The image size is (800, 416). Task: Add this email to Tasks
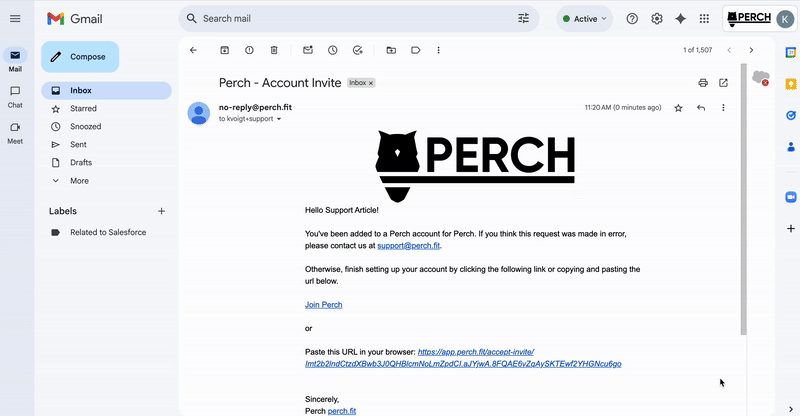[x=358, y=50]
